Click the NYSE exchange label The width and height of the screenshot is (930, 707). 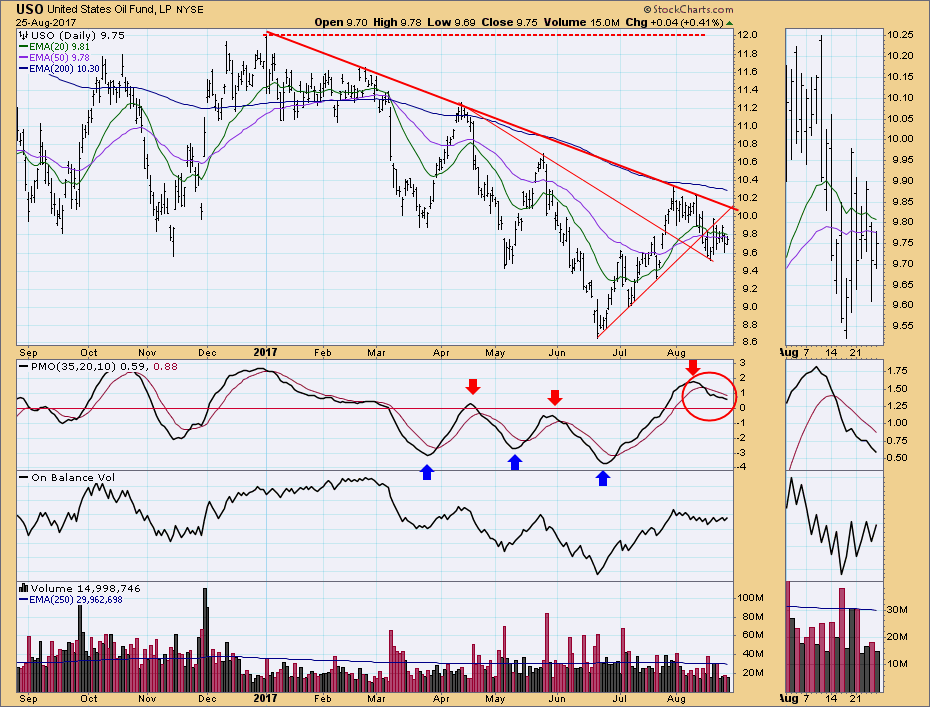click(190, 9)
